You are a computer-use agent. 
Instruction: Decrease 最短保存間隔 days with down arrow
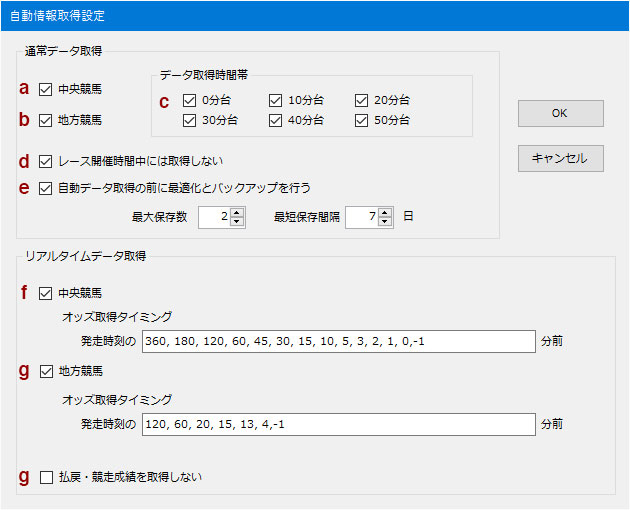[385, 221]
